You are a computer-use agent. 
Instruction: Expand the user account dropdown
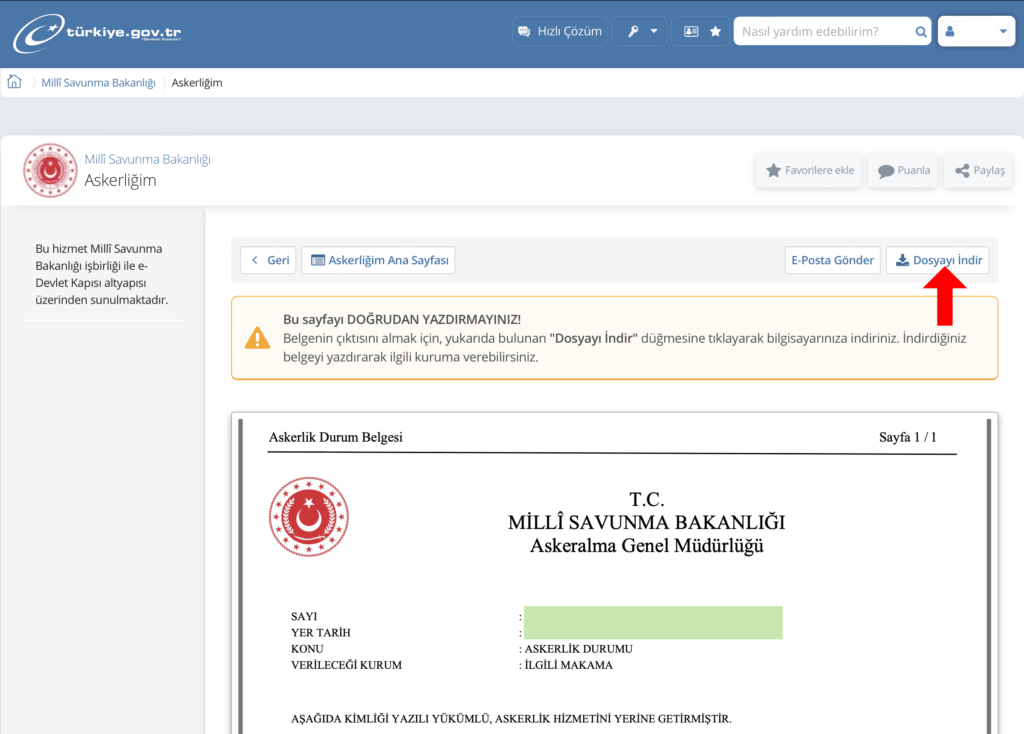point(976,31)
